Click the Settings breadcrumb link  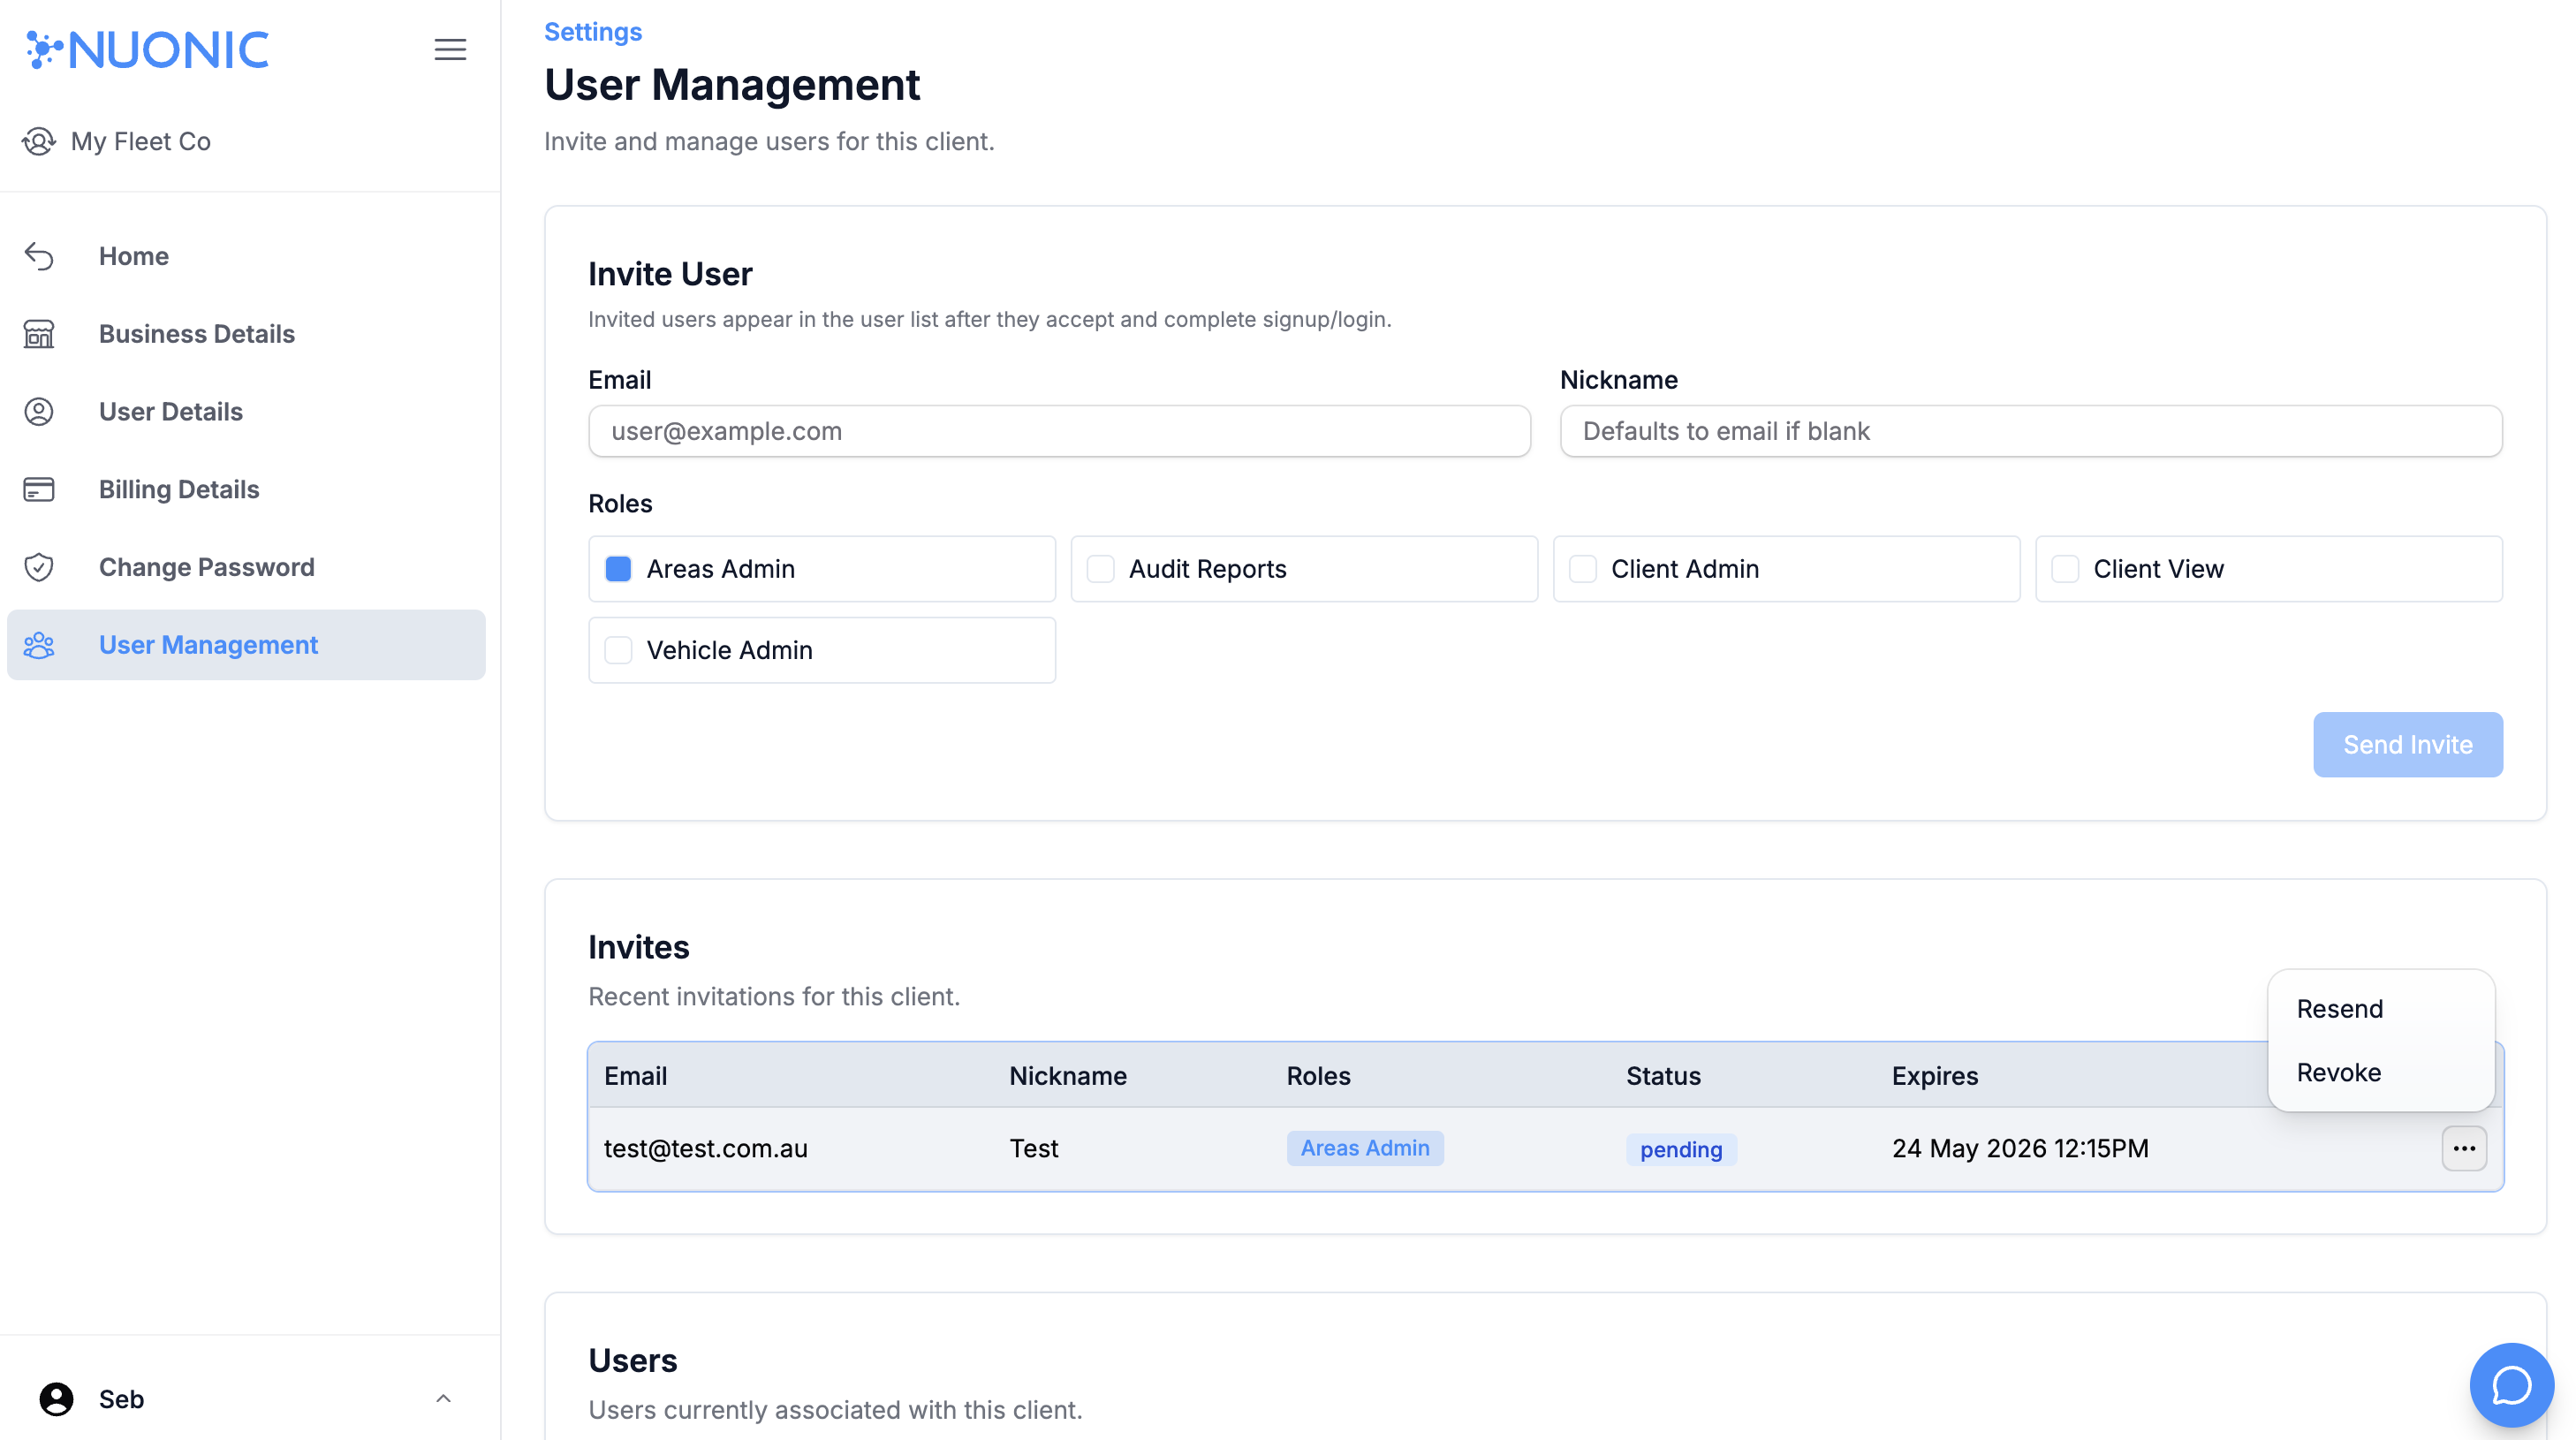click(593, 32)
